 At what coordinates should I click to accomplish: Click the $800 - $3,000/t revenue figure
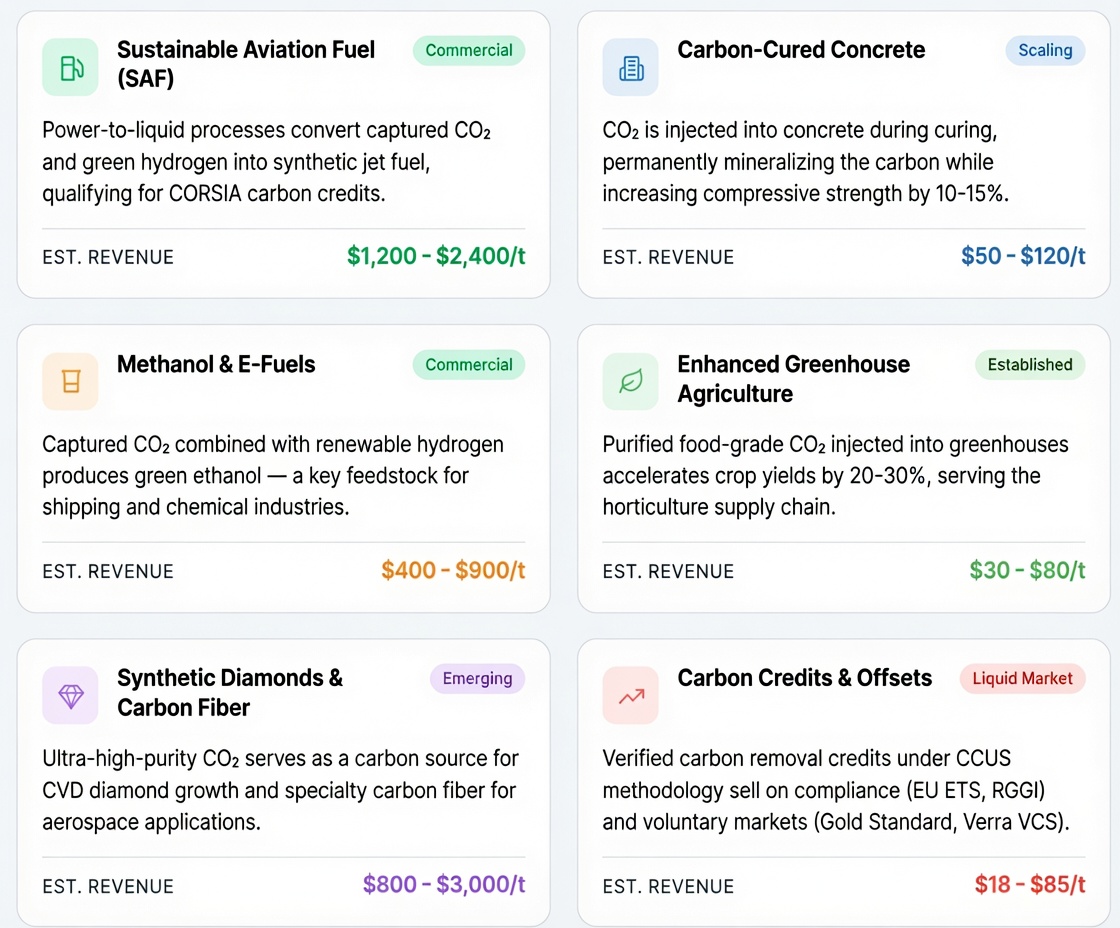click(x=444, y=884)
